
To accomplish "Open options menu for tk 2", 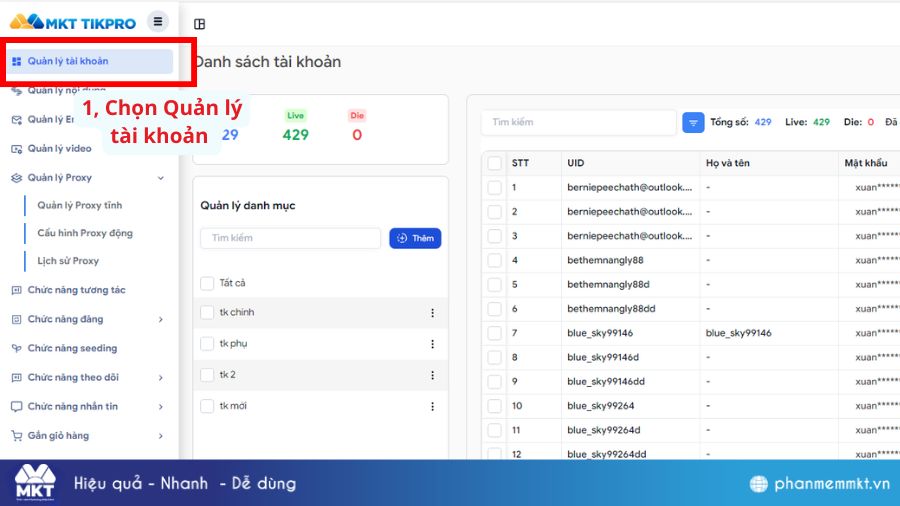I will coord(432,375).
